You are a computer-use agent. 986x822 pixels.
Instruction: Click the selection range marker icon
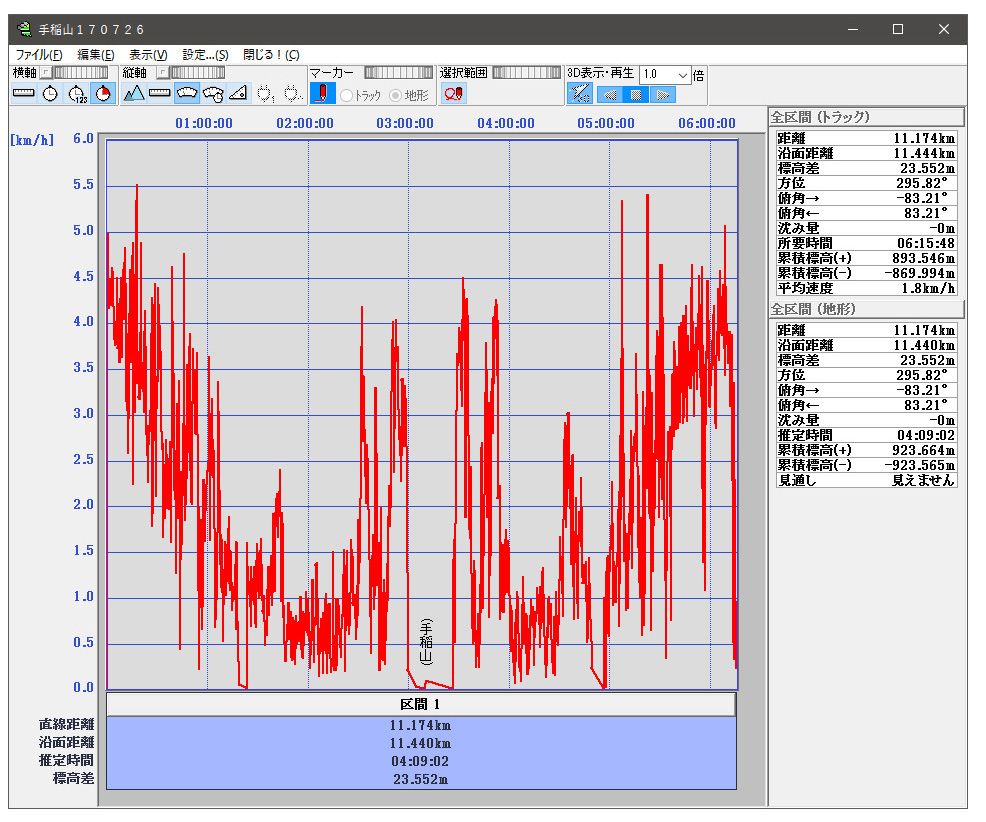[x=453, y=94]
